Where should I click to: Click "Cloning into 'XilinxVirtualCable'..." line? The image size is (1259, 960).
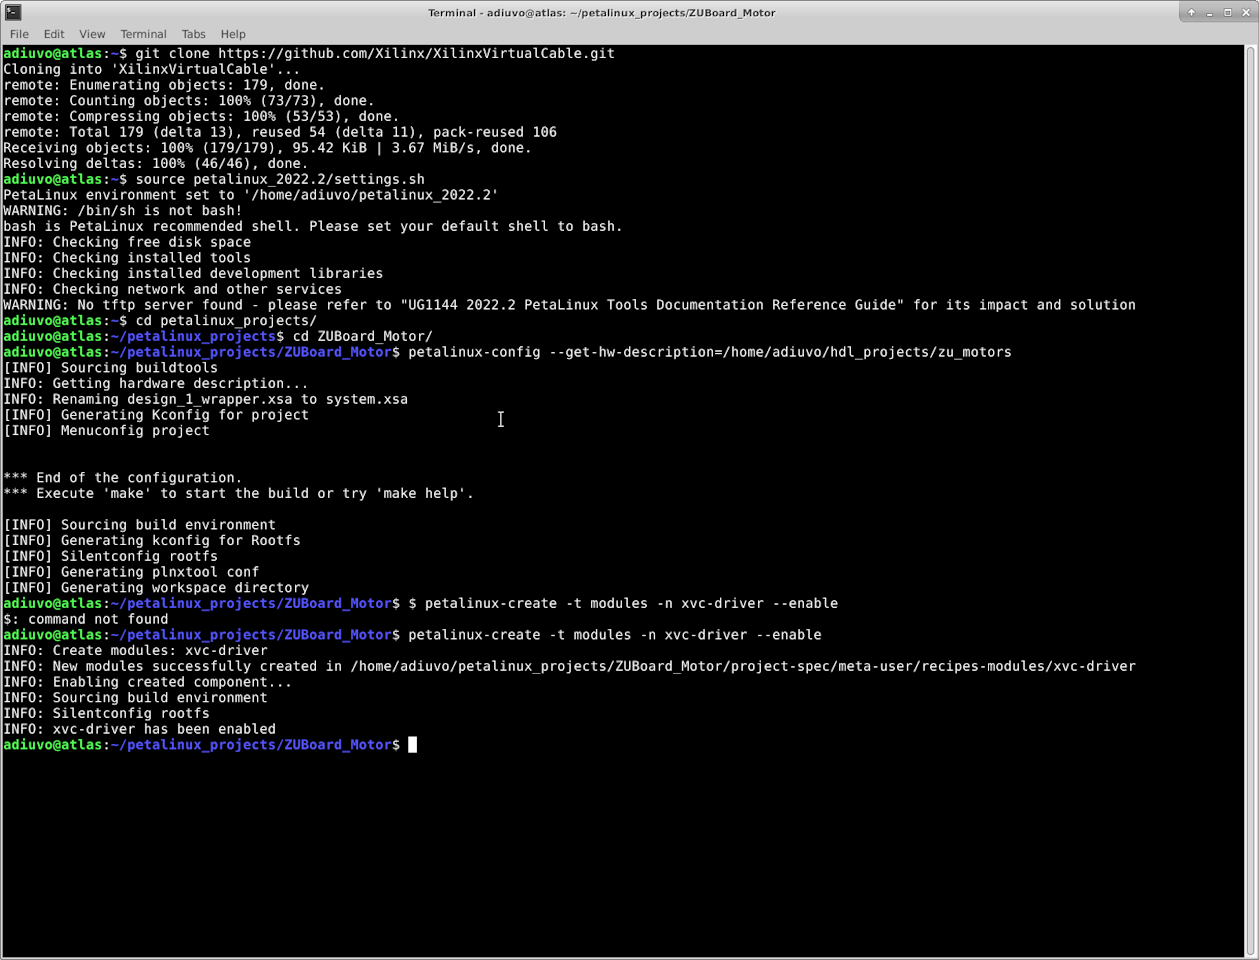(x=151, y=69)
